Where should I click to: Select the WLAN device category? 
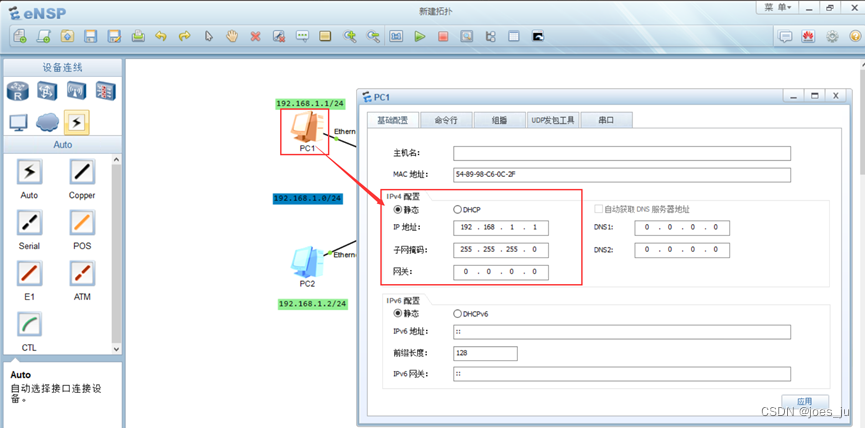click(77, 90)
